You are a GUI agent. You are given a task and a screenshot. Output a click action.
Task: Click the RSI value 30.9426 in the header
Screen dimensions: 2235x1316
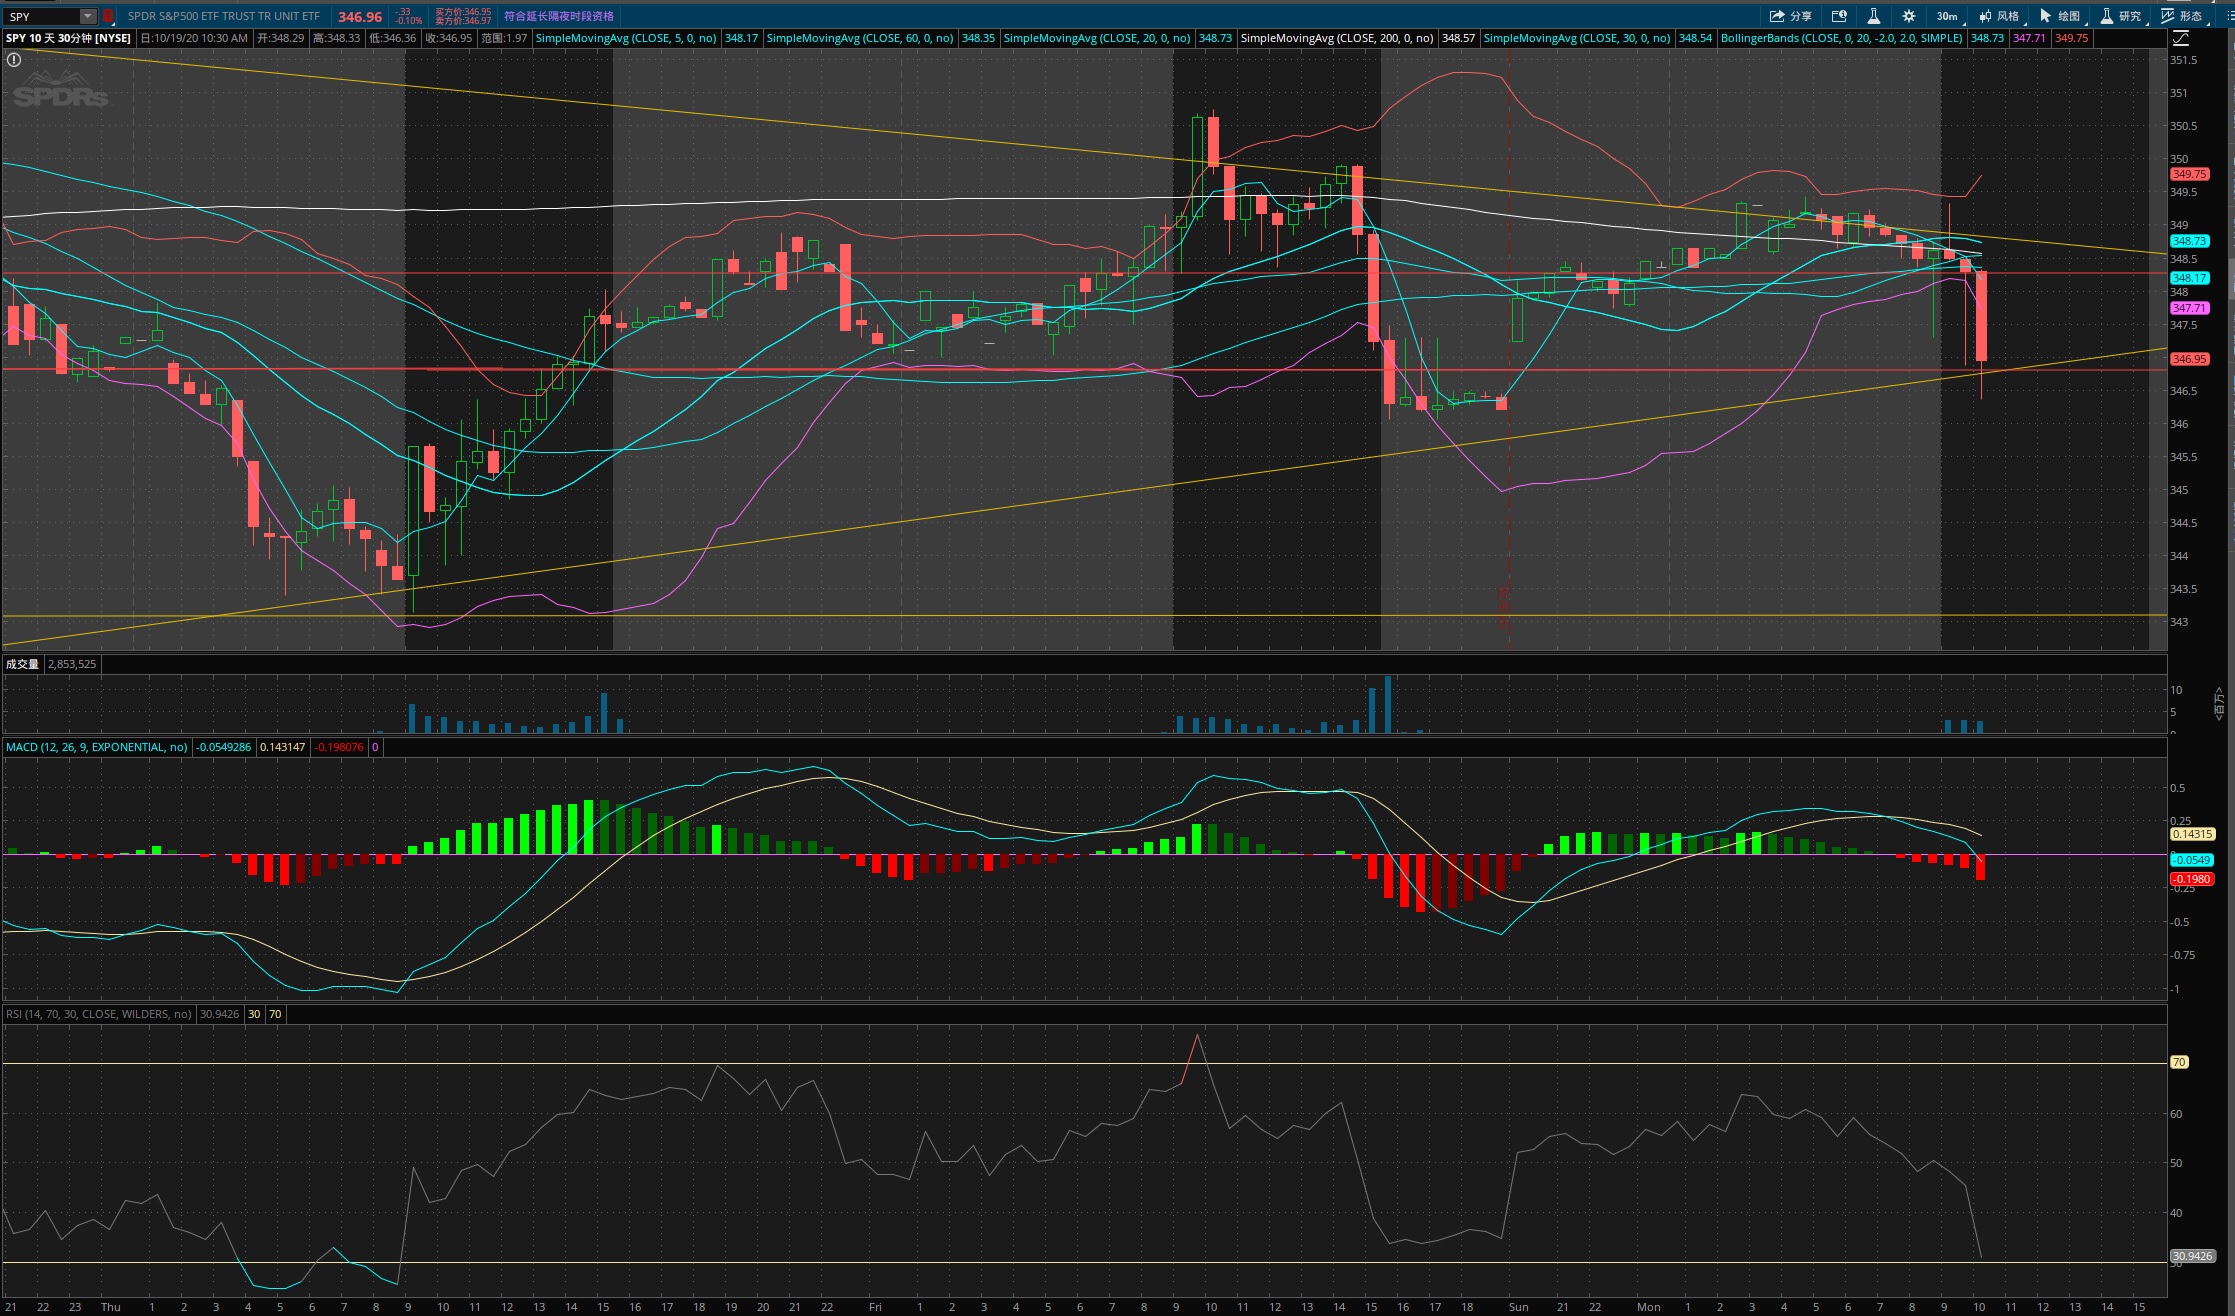219,1014
